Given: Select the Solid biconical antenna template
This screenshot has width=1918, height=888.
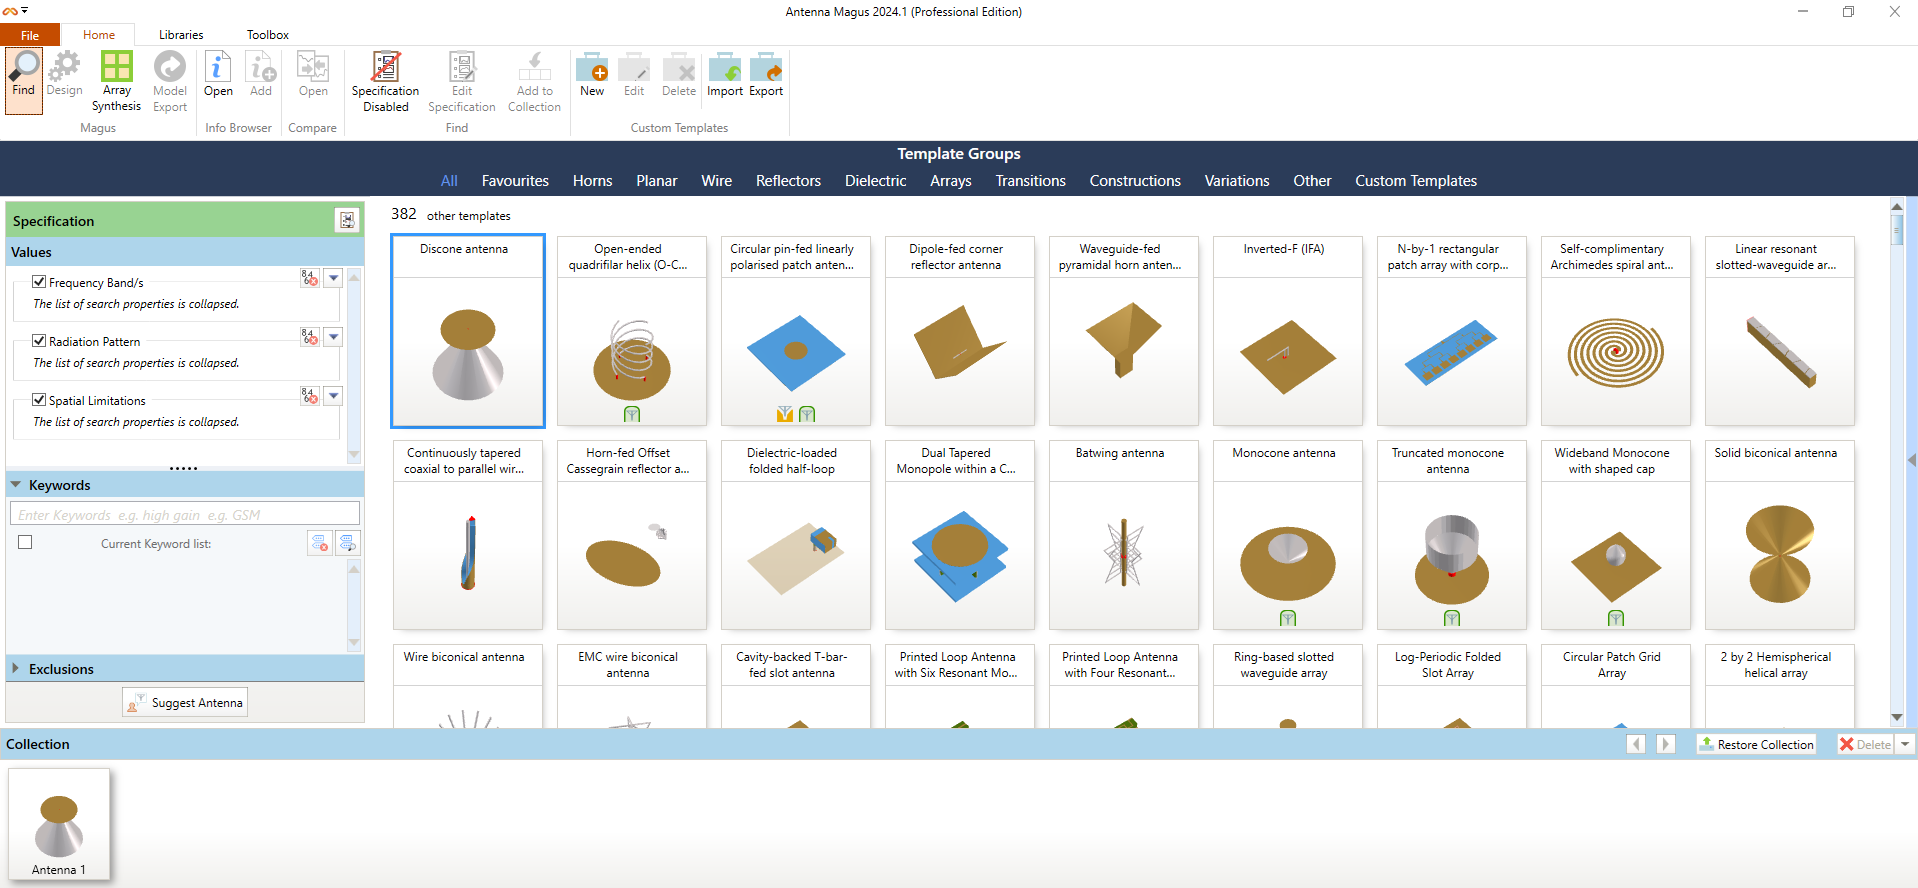Looking at the screenshot, I should 1780,535.
